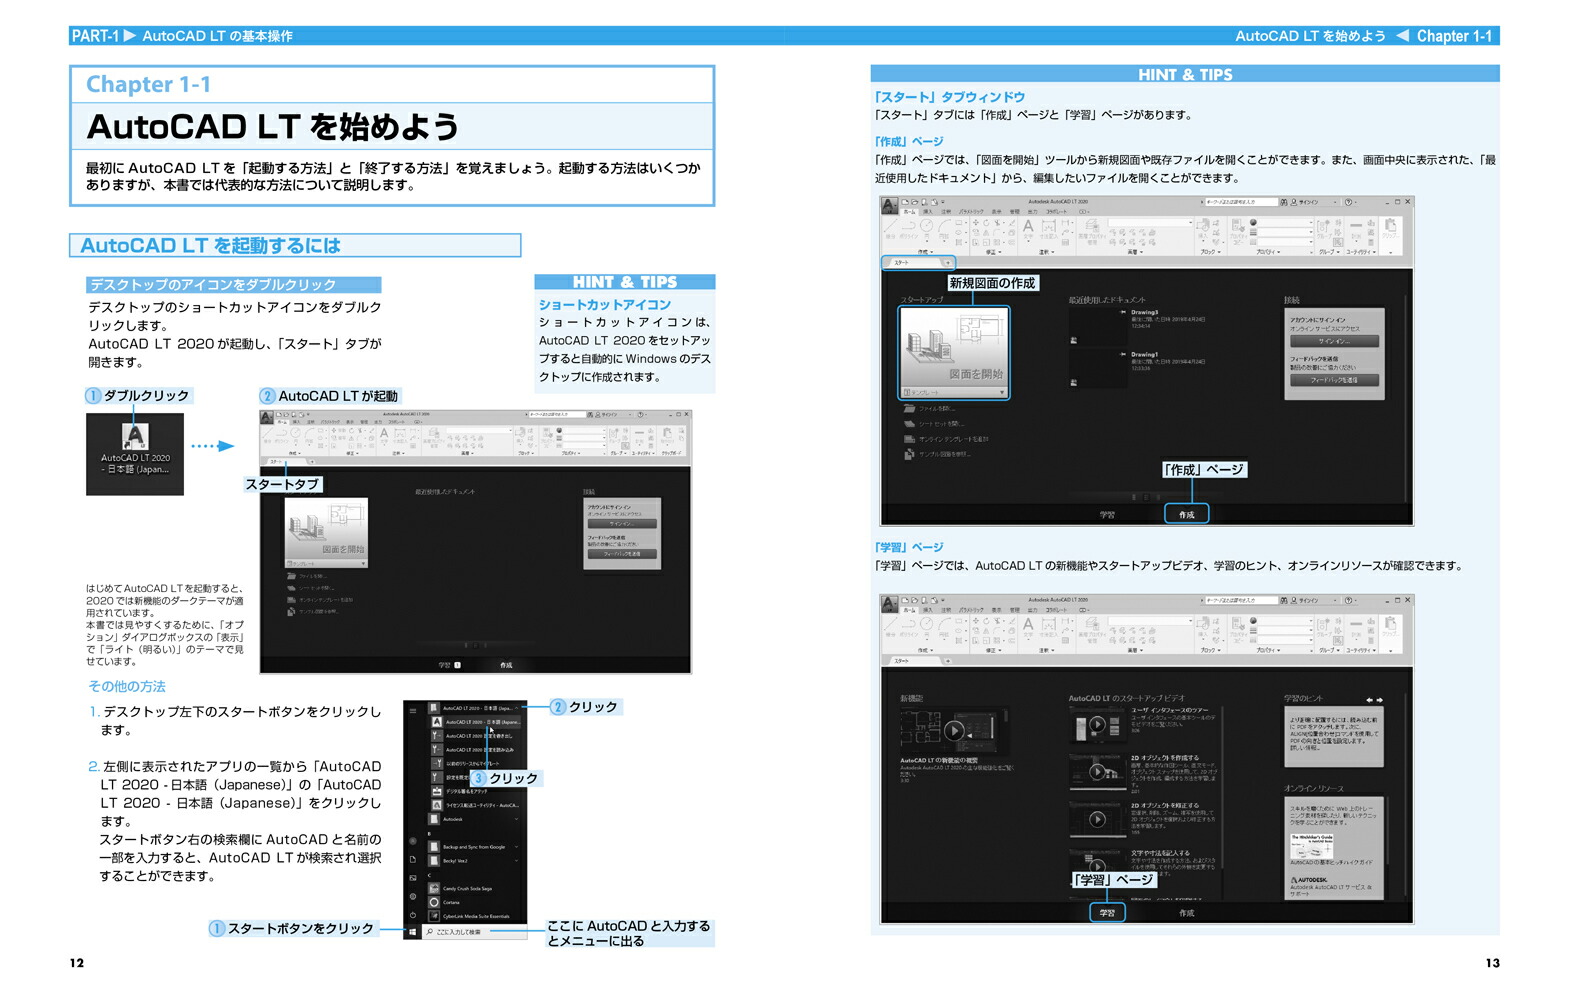The height and width of the screenshot is (1000, 1569).
Task: Click 'サンプル図面を参照...' in 作成 page screenshot
Action: pyautogui.click(x=937, y=454)
